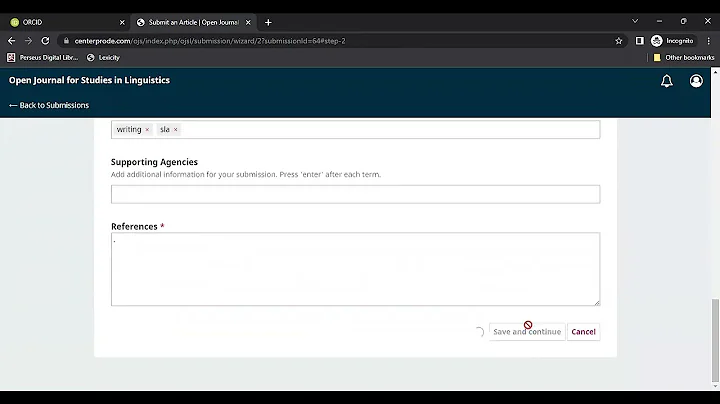Restore down the browser window
The image size is (720, 404).
coord(684,21)
